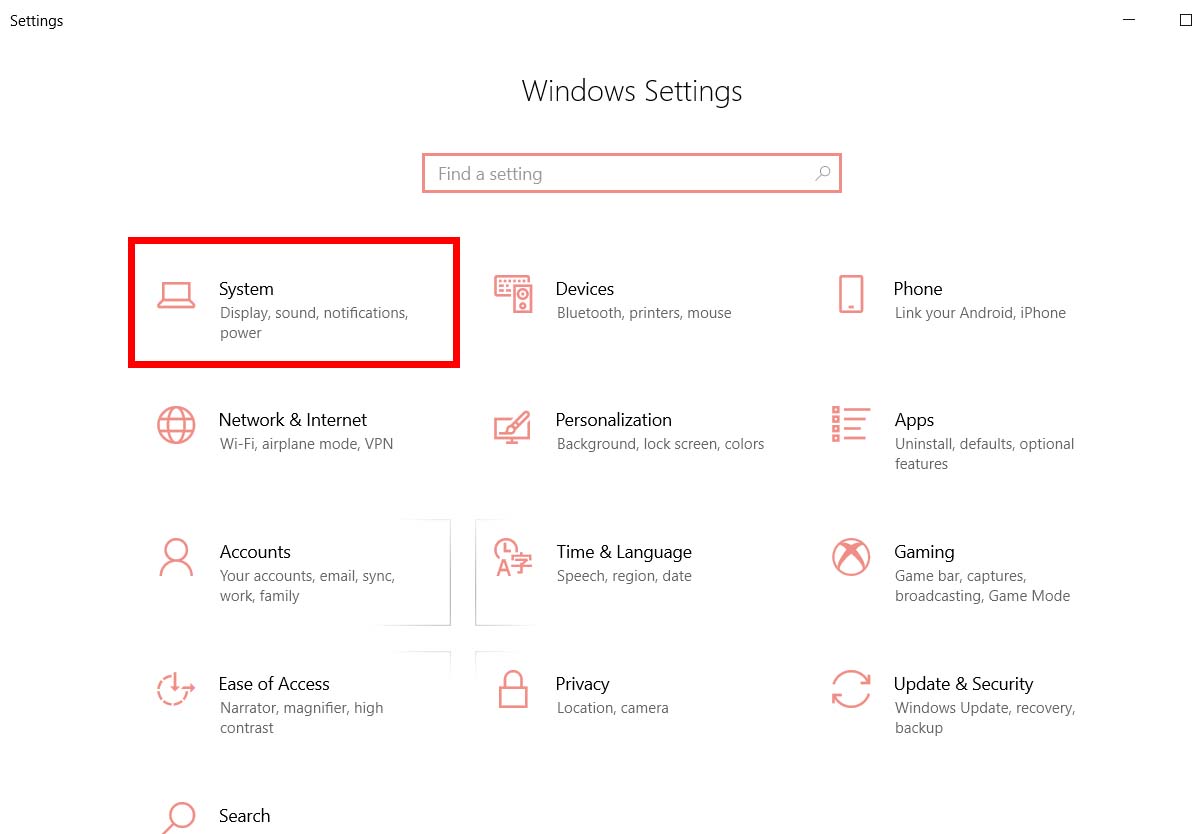The image size is (1199, 834).
Task: Minimize the Settings window
Action: click(x=1129, y=20)
